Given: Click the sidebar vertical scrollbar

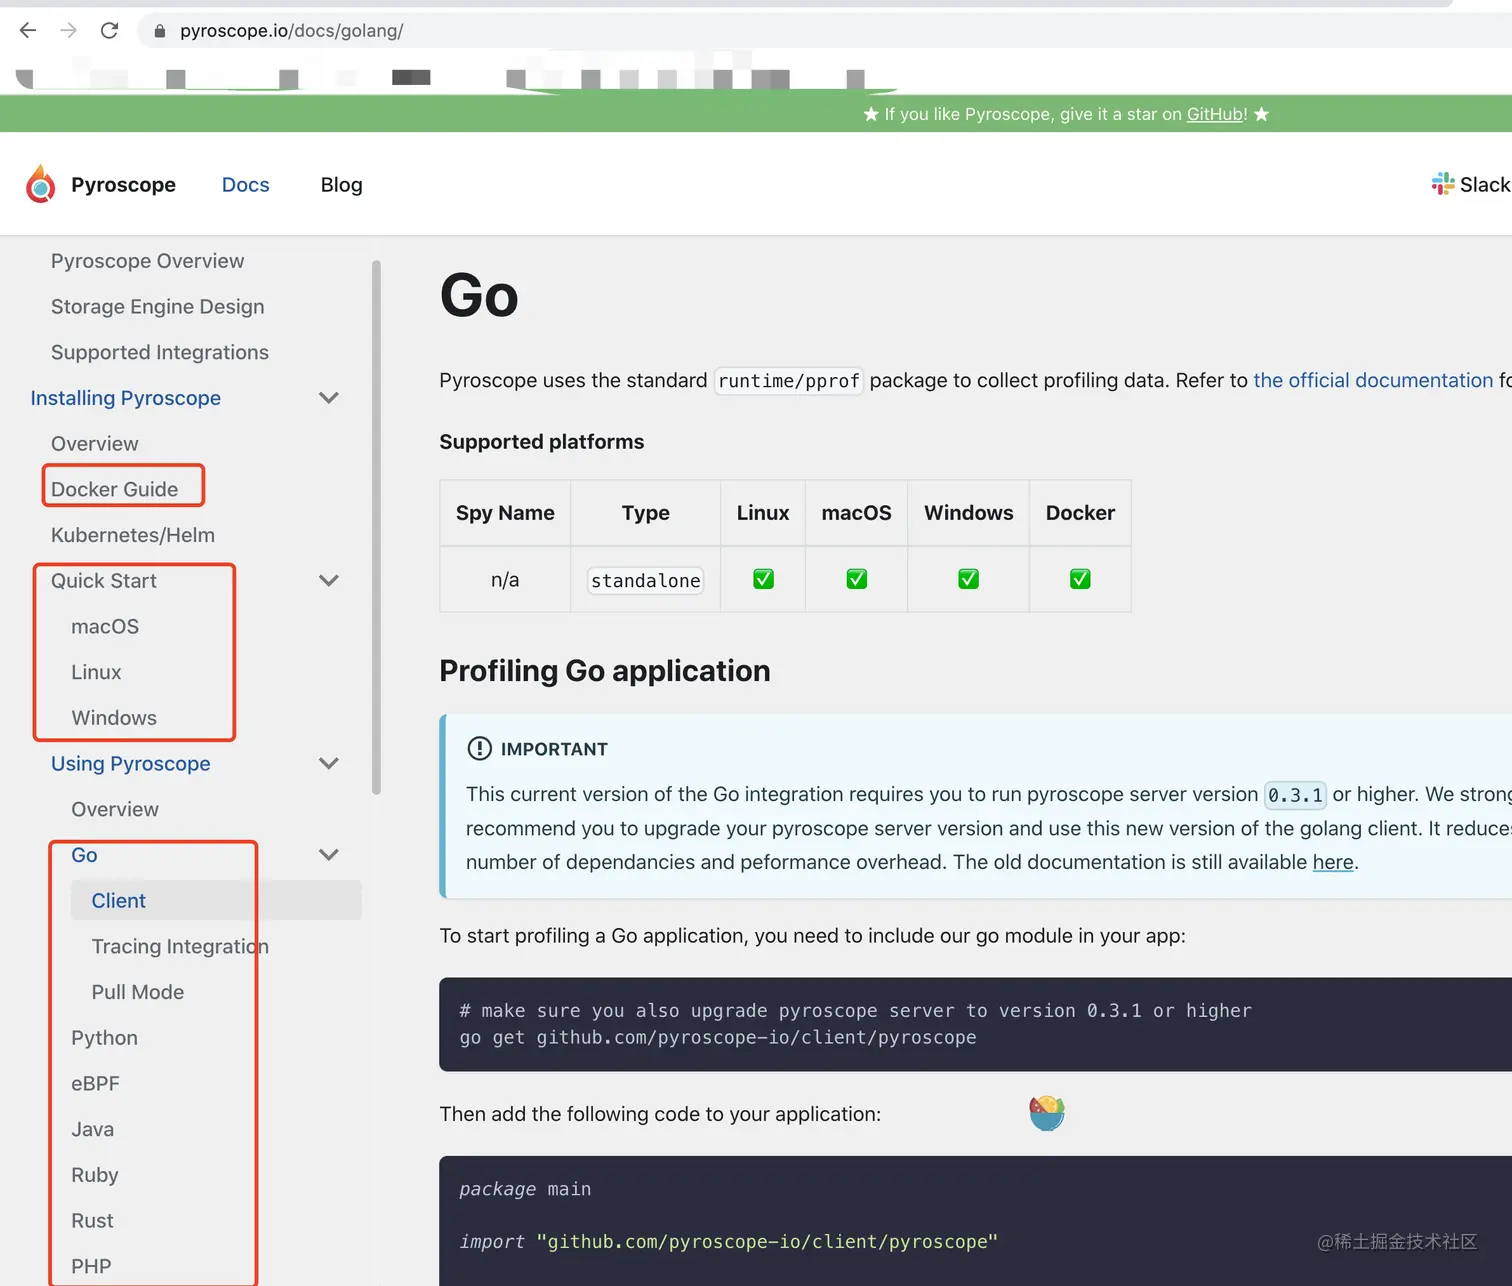Looking at the screenshot, I should (x=376, y=527).
